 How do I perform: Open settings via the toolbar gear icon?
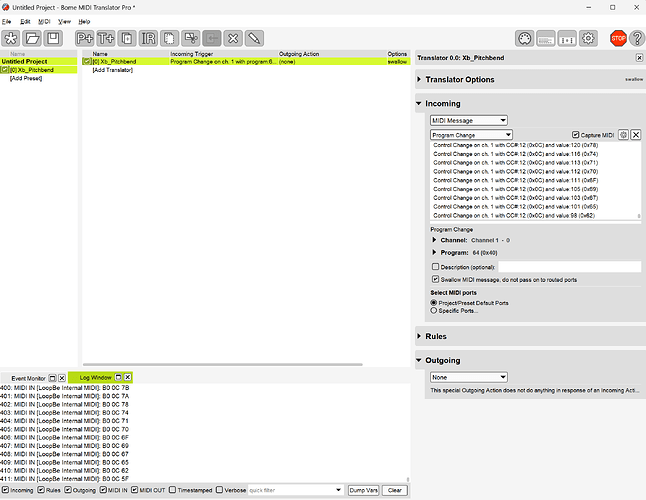click(588, 39)
